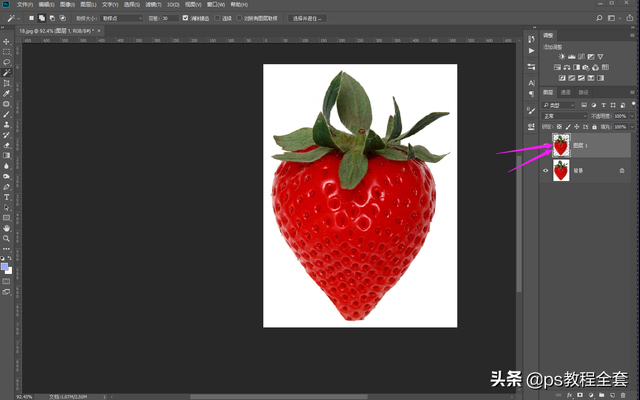This screenshot has height=400, width=640.
Task: Select the Horizontal Type tool
Action: click(7, 197)
